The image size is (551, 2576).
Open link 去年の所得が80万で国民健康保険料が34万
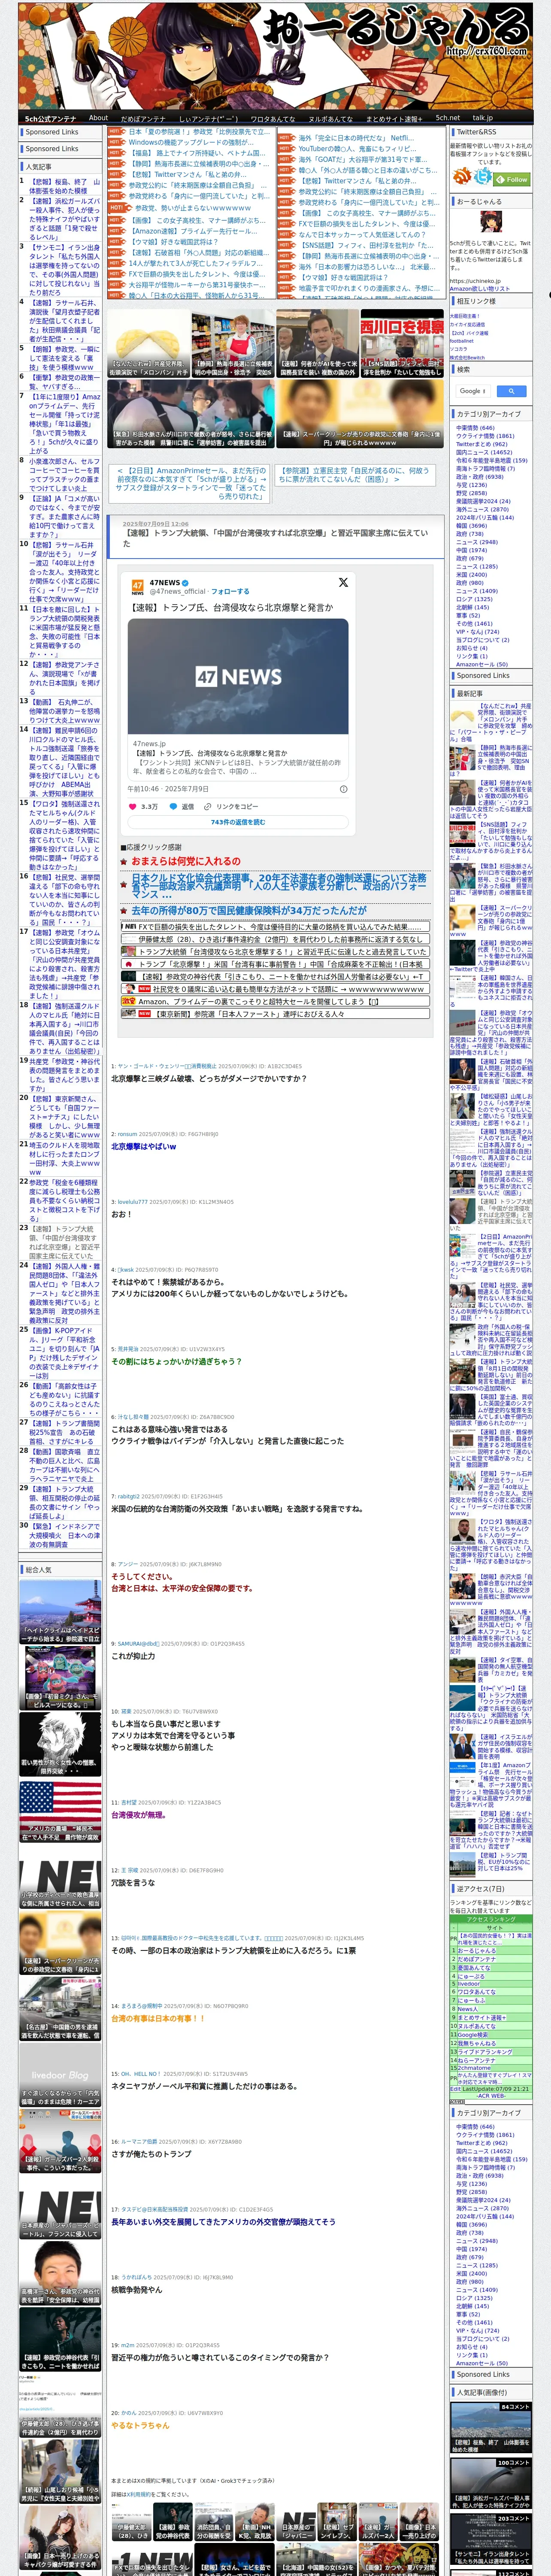[249, 911]
